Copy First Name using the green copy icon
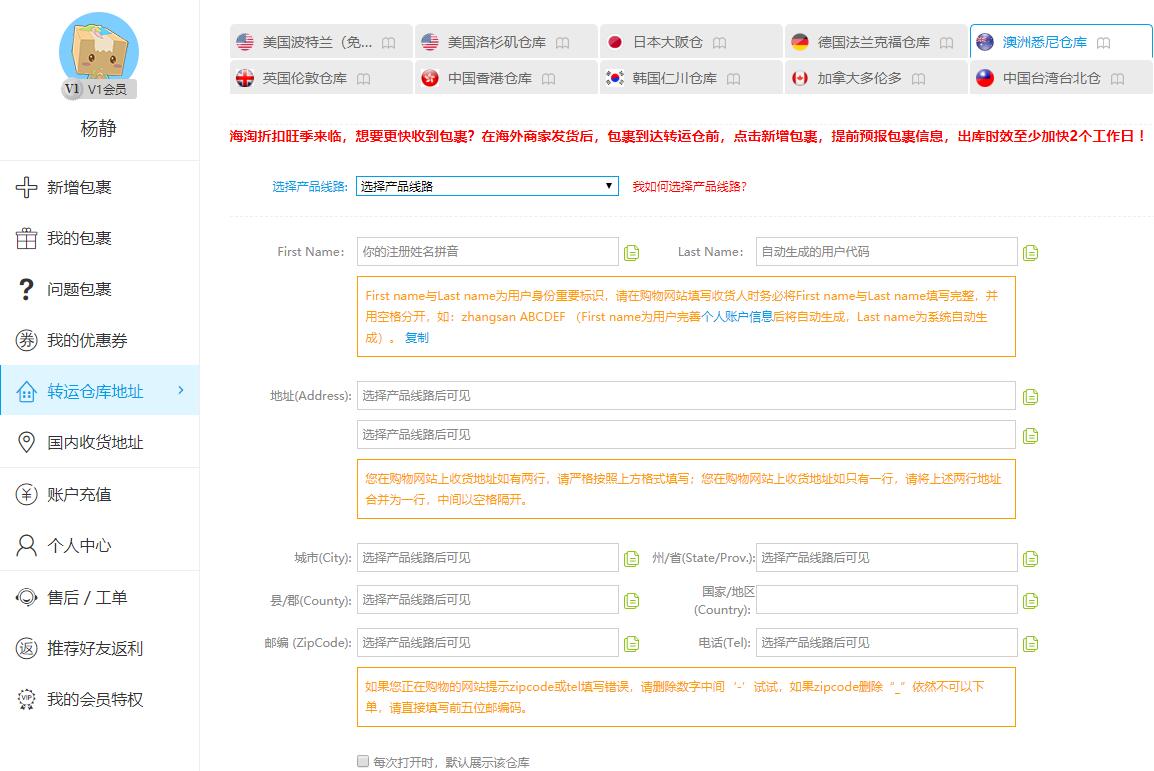Viewport: 1154px width, 771px height. (631, 252)
